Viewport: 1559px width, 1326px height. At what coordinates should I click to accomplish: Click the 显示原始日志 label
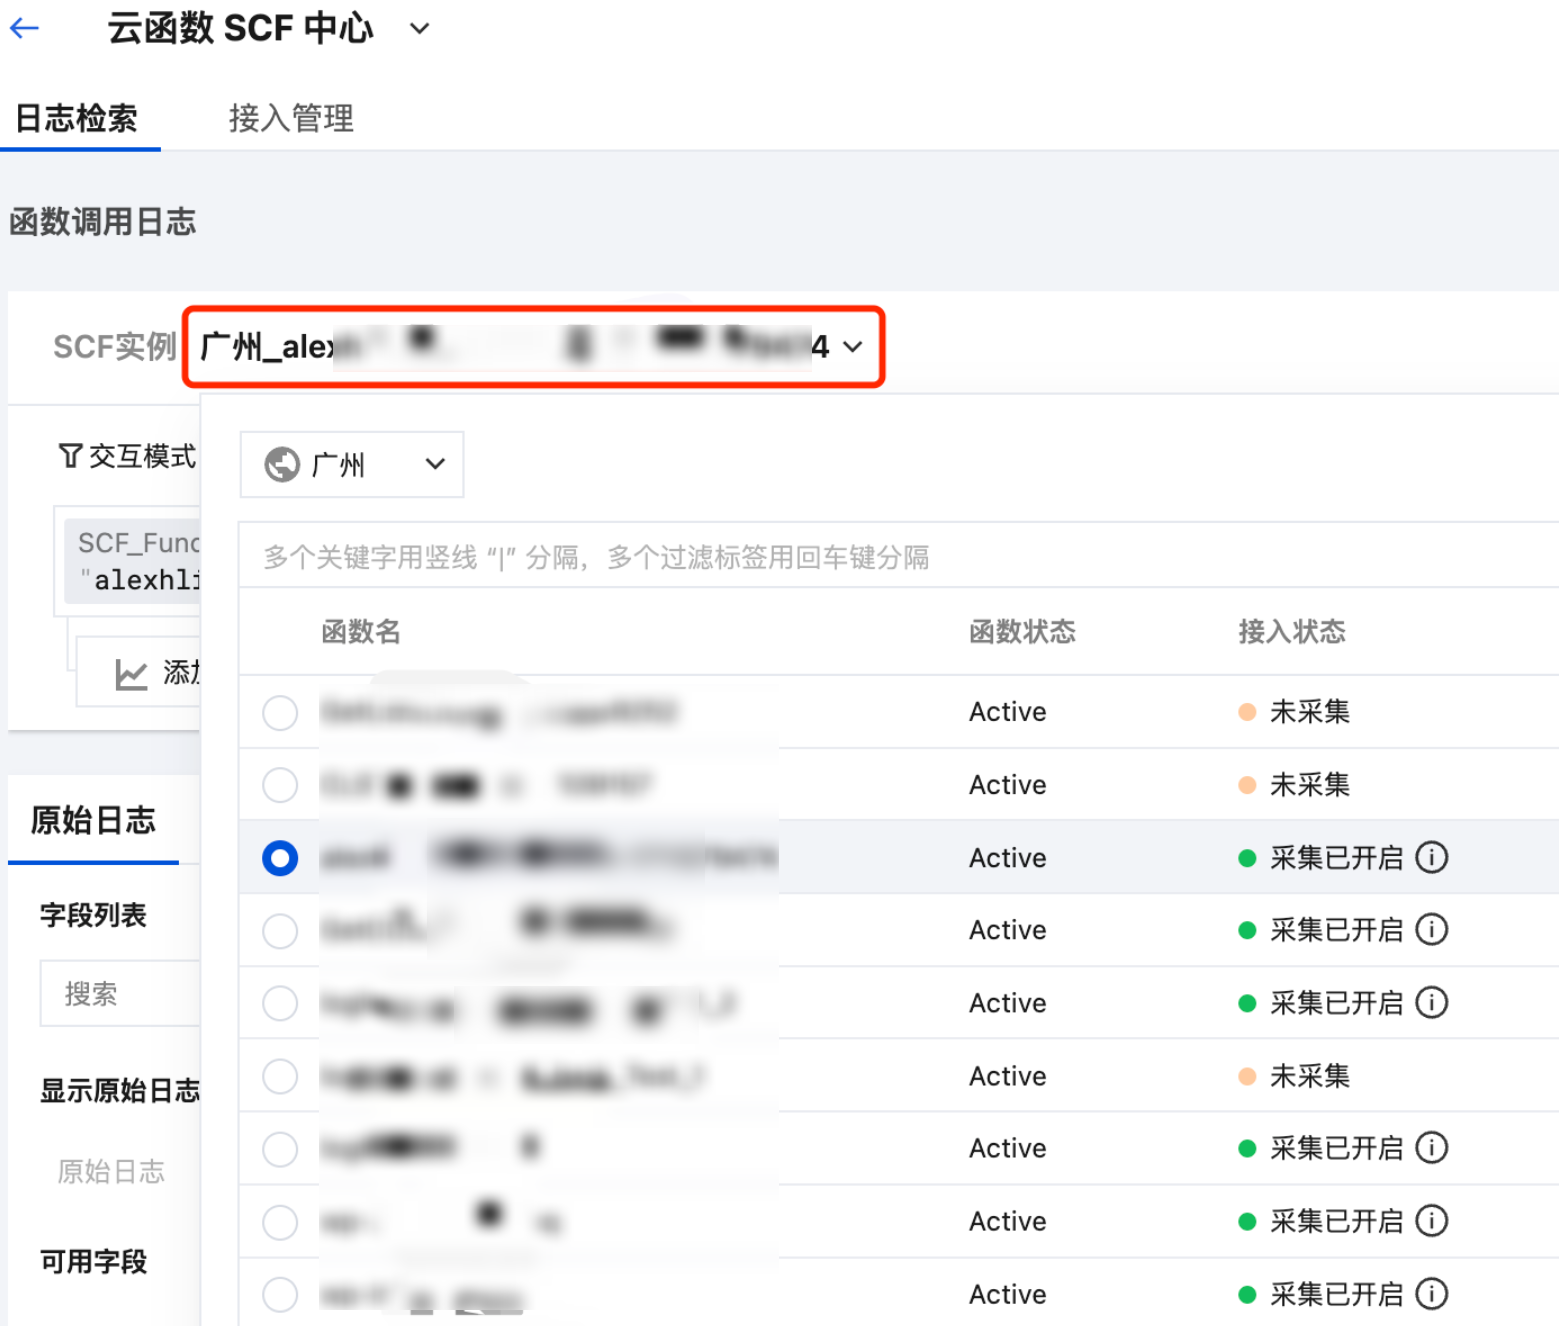tap(120, 1090)
